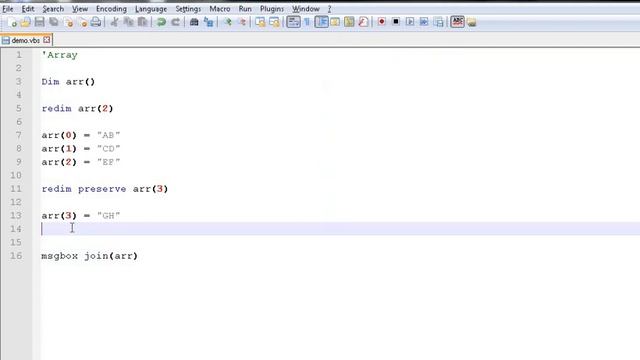Open the Run menu

click(245, 9)
